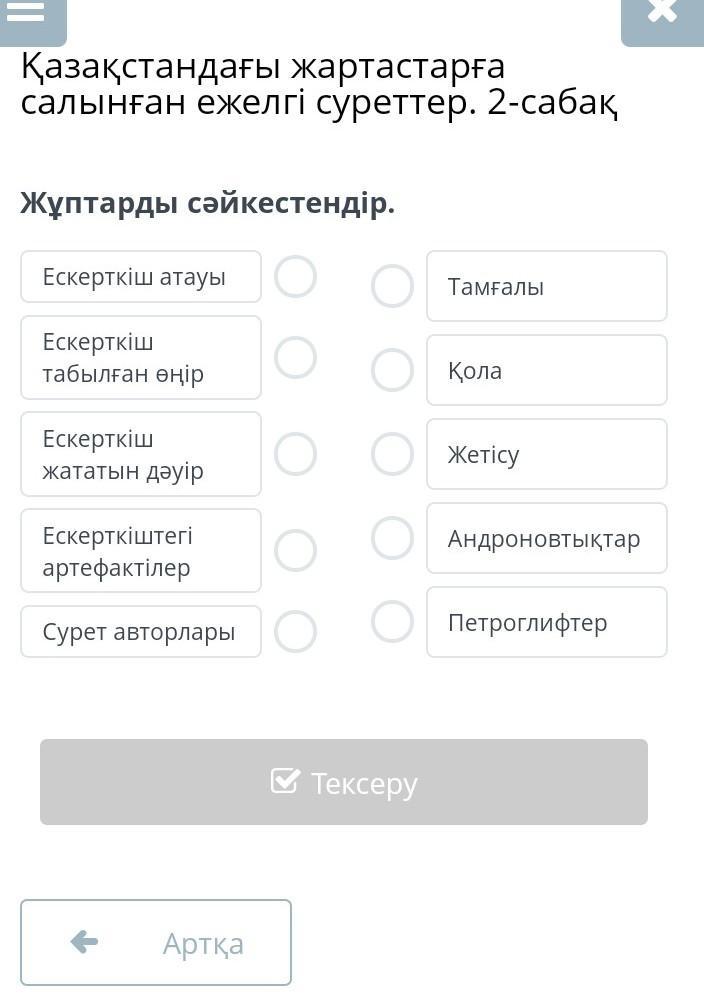Screen dimensions: 704x1004
Task: Click the Сурет авторлары card
Action: (x=141, y=631)
